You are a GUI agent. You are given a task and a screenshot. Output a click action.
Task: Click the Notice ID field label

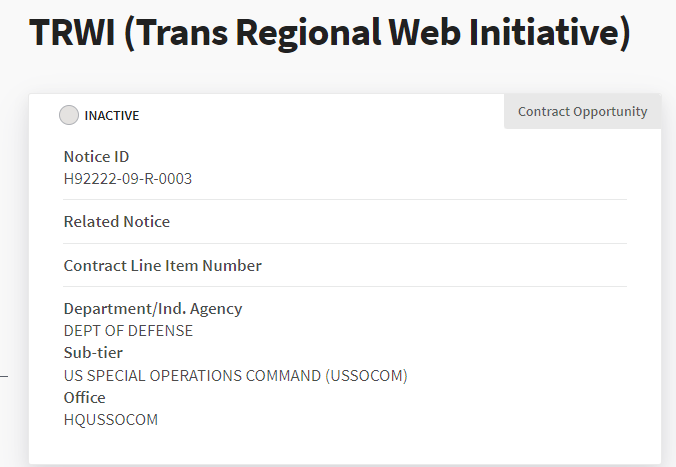click(x=96, y=157)
